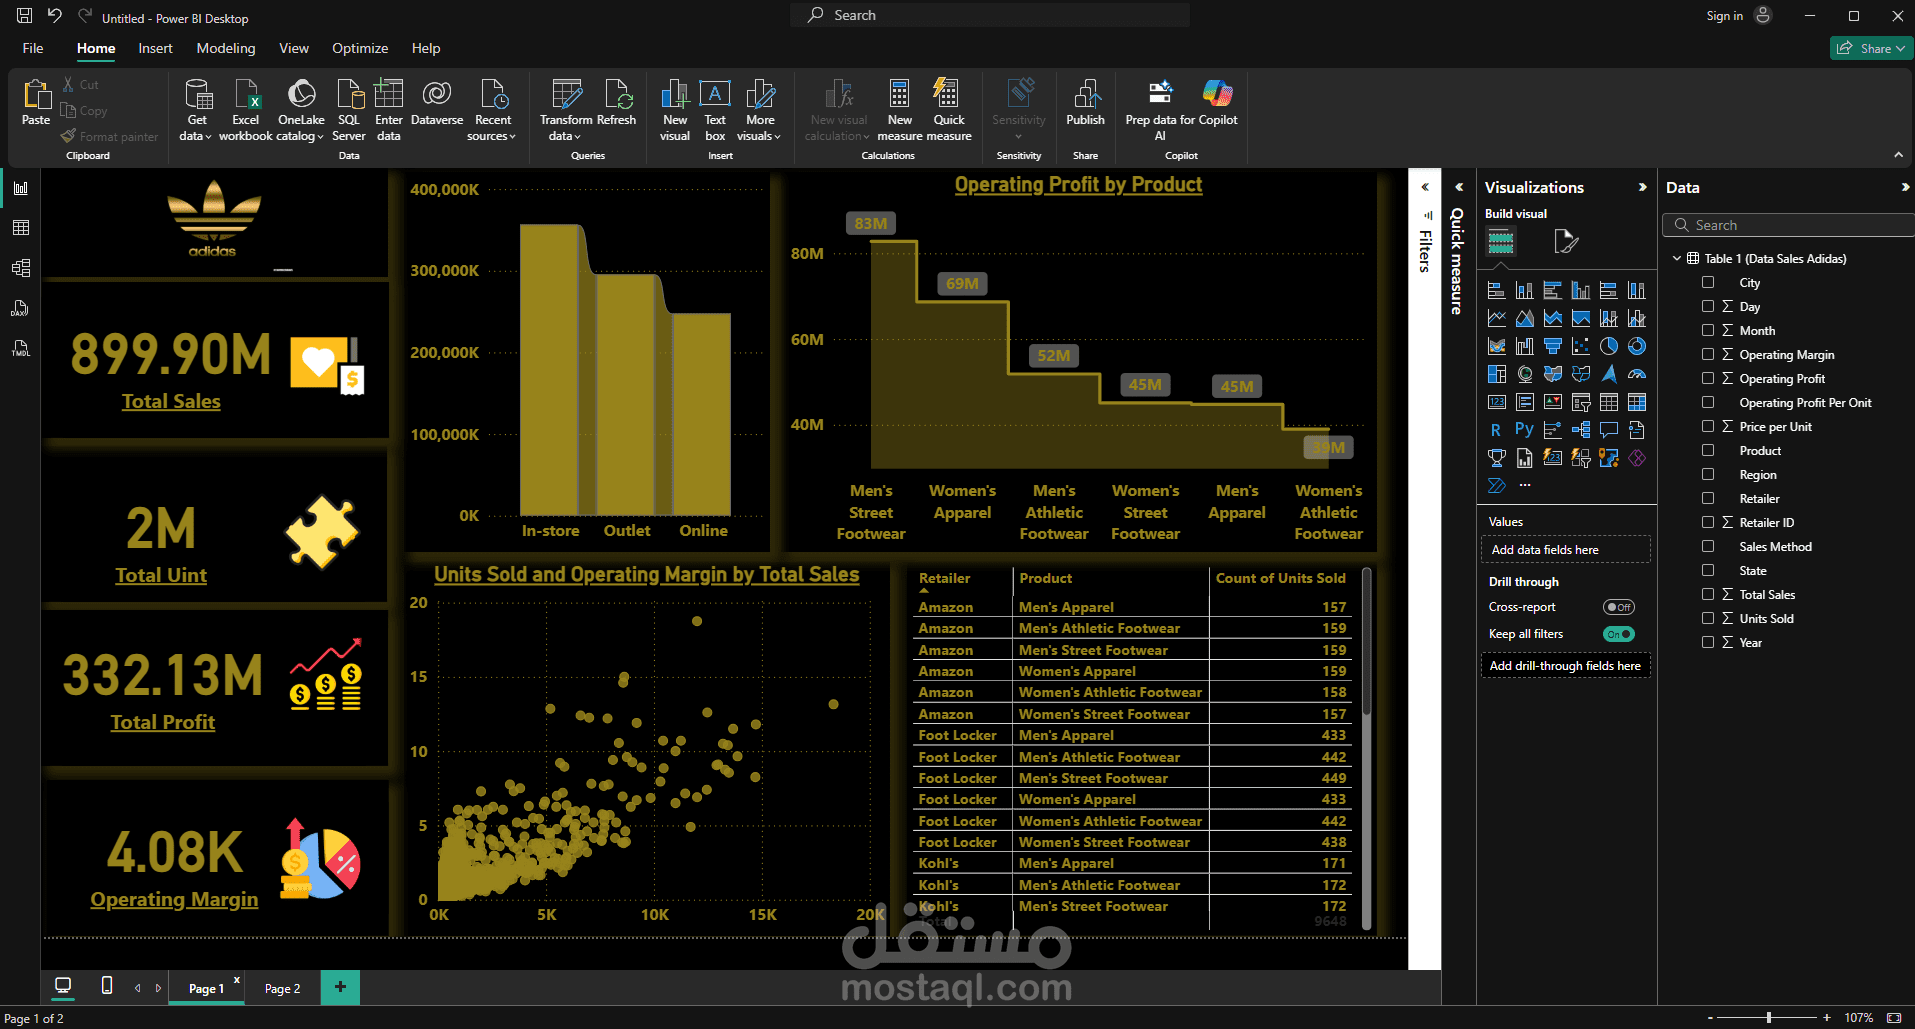Choose the Pie chart visual
Image resolution: width=1915 pixels, height=1029 pixels.
[1608, 347]
